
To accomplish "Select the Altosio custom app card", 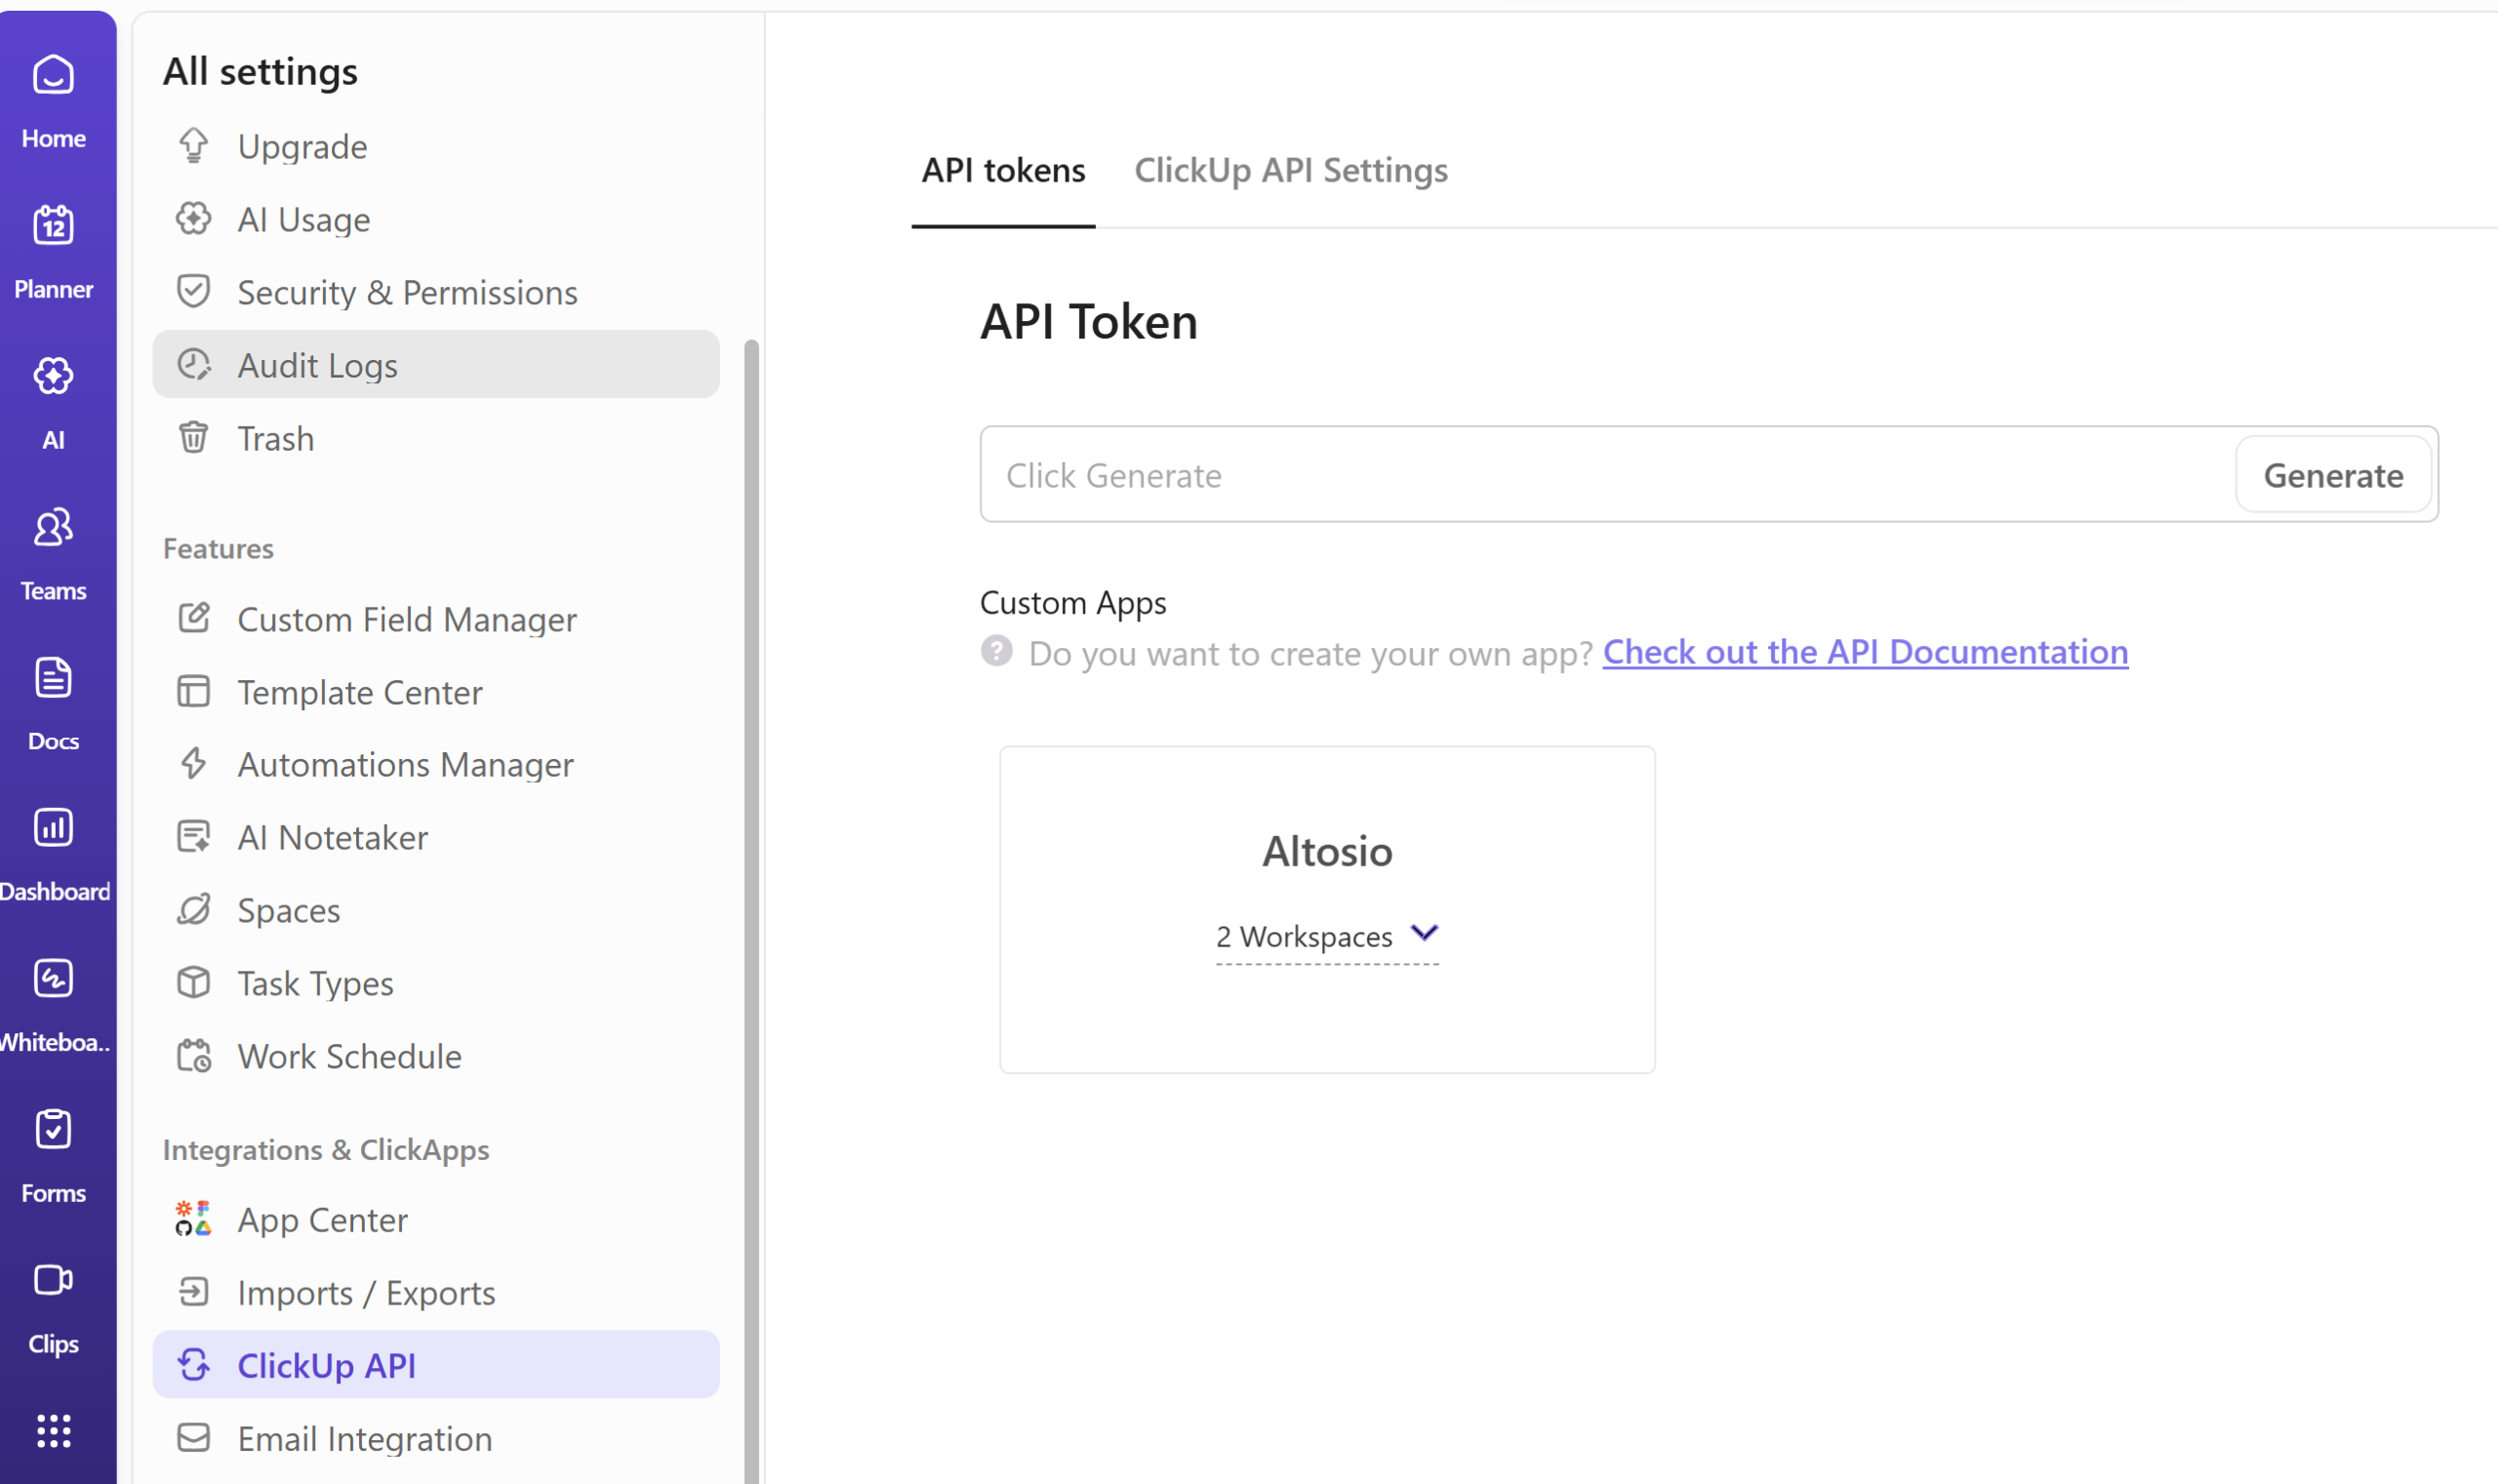I will (x=1326, y=852).
